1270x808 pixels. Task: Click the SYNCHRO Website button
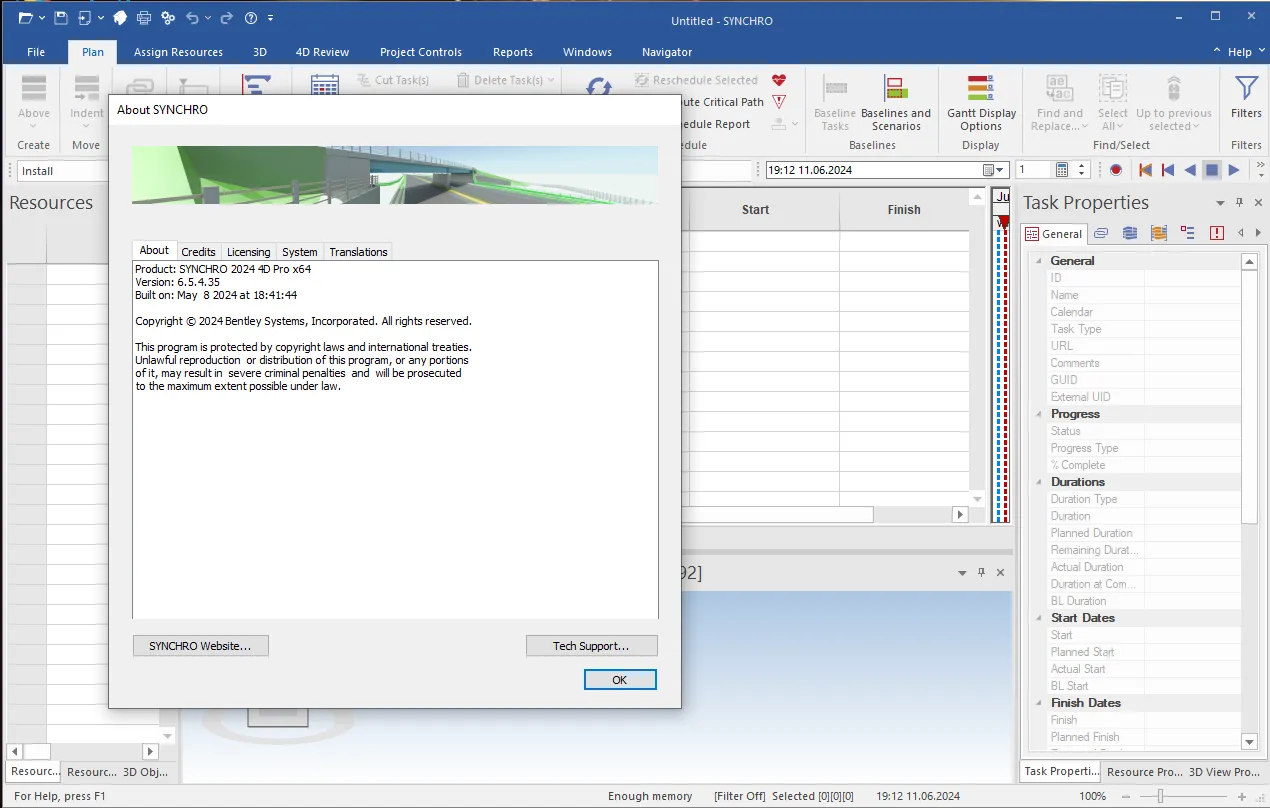(200, 646)
